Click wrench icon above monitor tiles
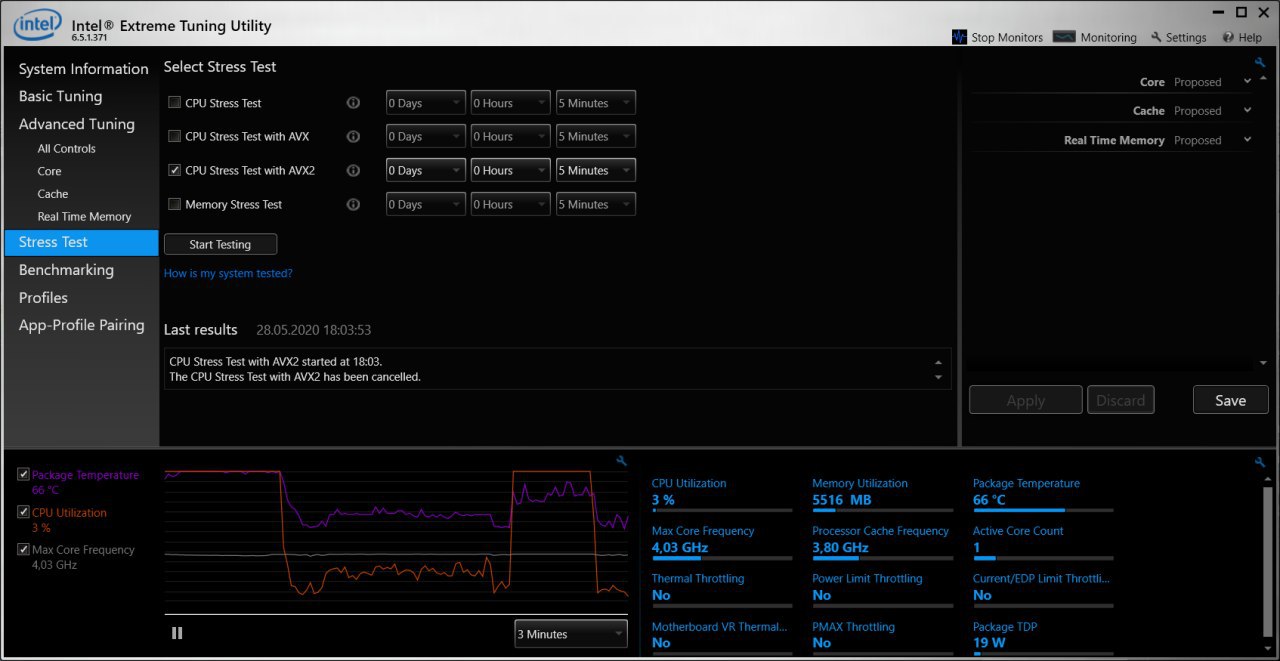This screenshot has height=661, width=1280. coord(1260,462)
